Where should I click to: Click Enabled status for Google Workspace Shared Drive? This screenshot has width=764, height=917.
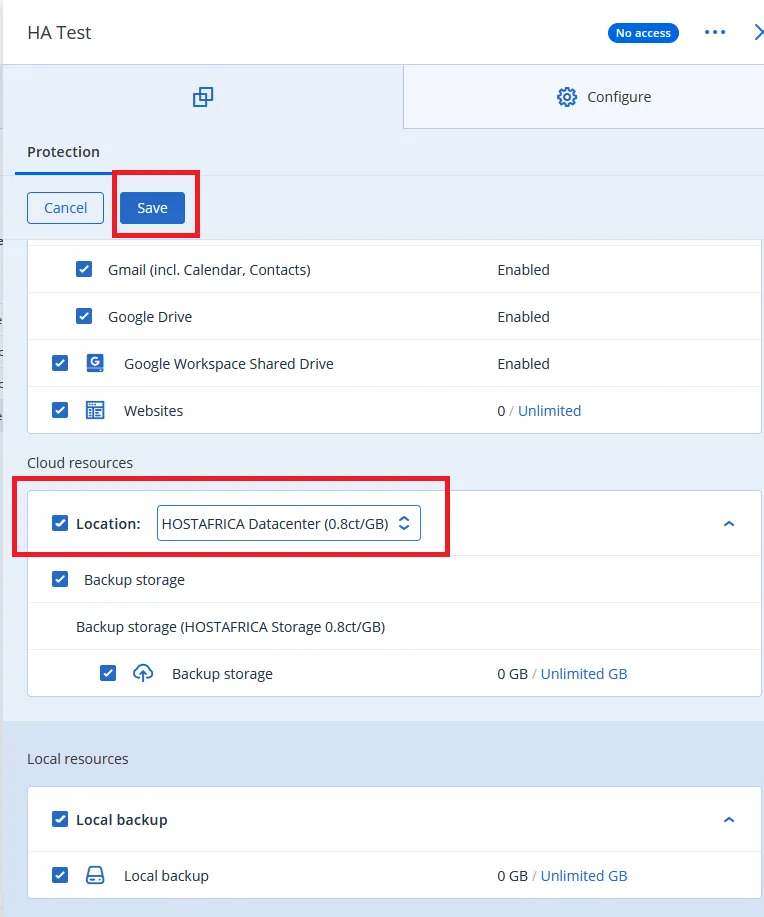tap(524, 364)
